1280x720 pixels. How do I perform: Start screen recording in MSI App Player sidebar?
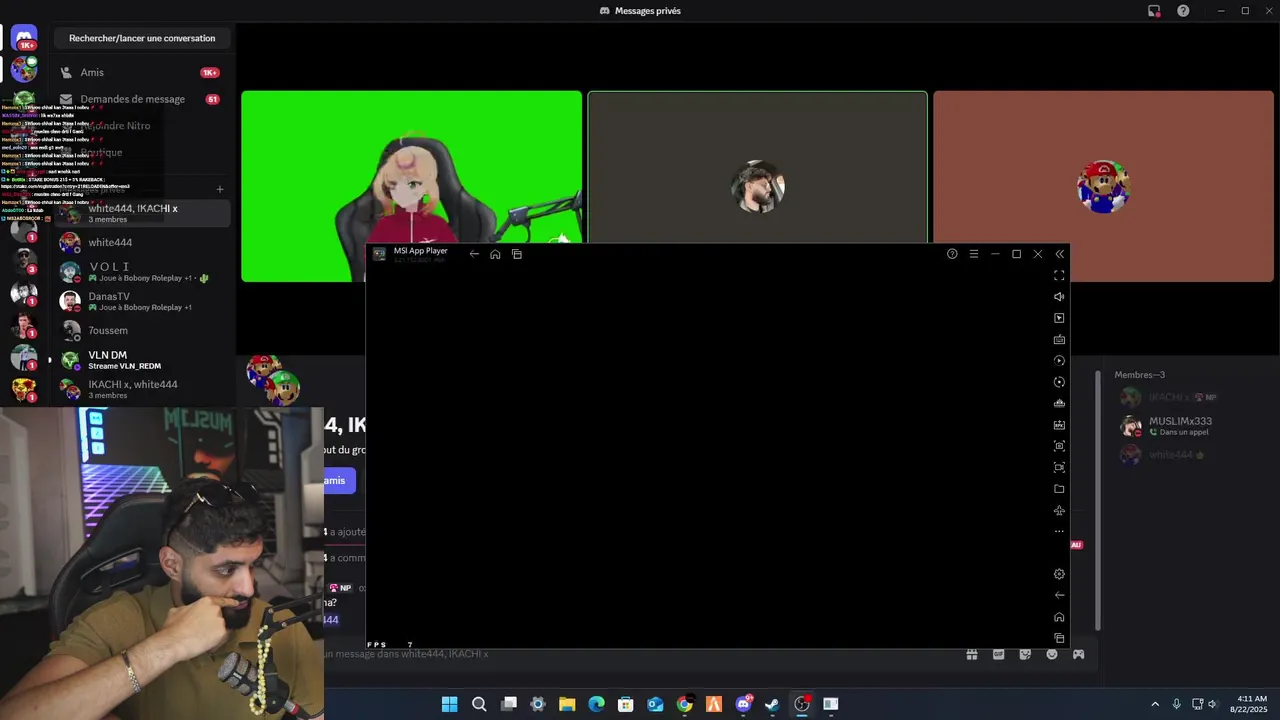click(1059, 467)
